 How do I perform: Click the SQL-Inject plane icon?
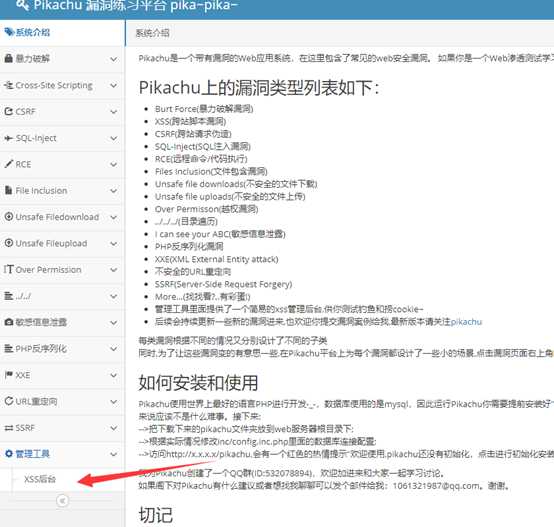tap(8, 138)
